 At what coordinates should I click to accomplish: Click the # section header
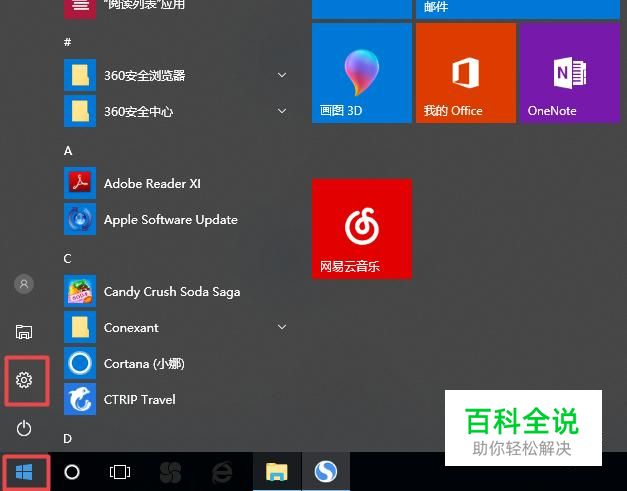click(x=68, y=42)
